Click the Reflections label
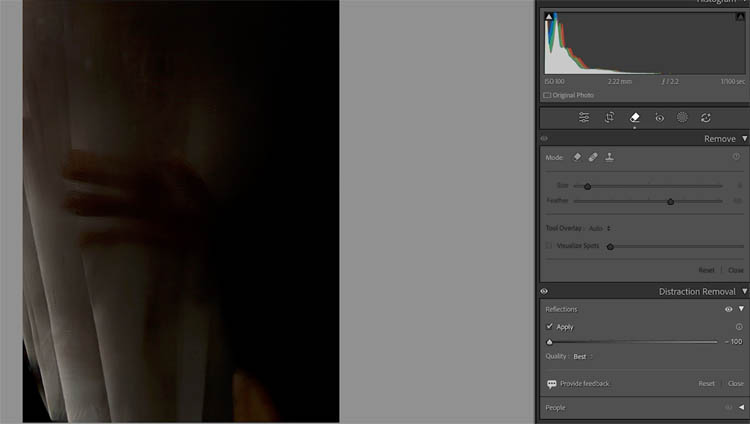Image resolution: width=750 pixels, height=424 pixels. (x=561, y=309)
